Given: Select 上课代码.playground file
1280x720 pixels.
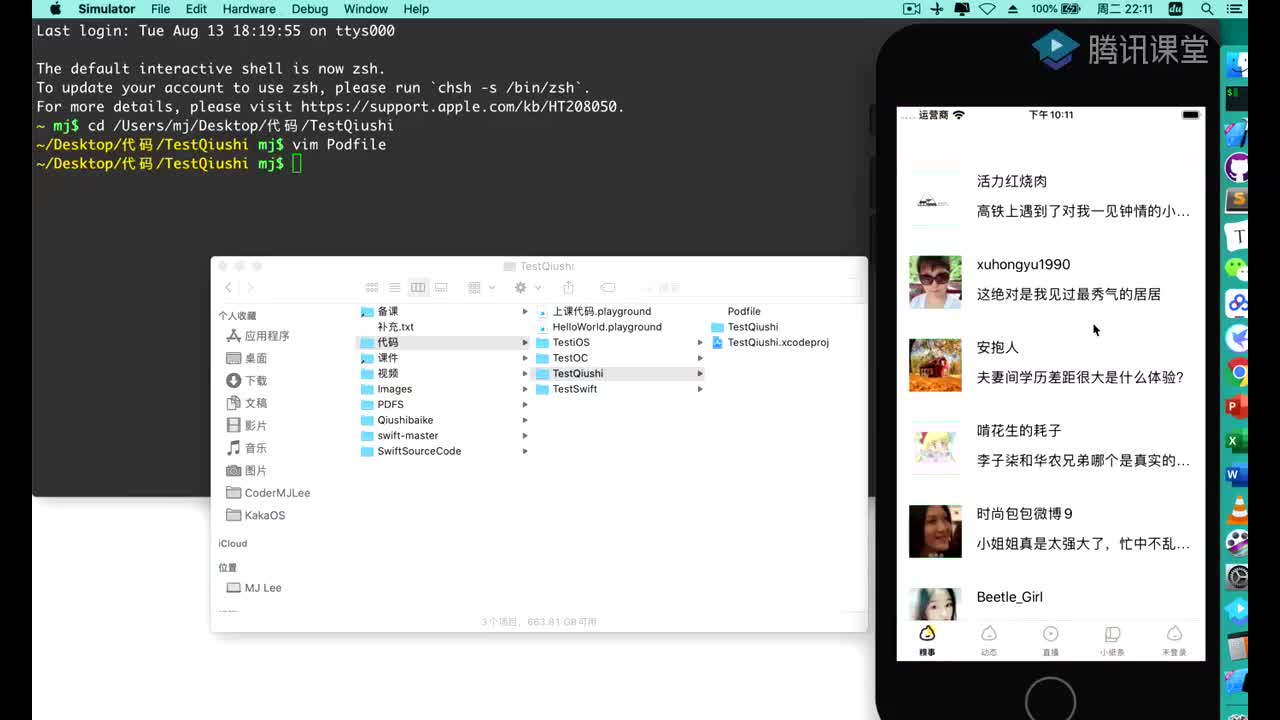Looking at the screenshot, I should point(593,311).
